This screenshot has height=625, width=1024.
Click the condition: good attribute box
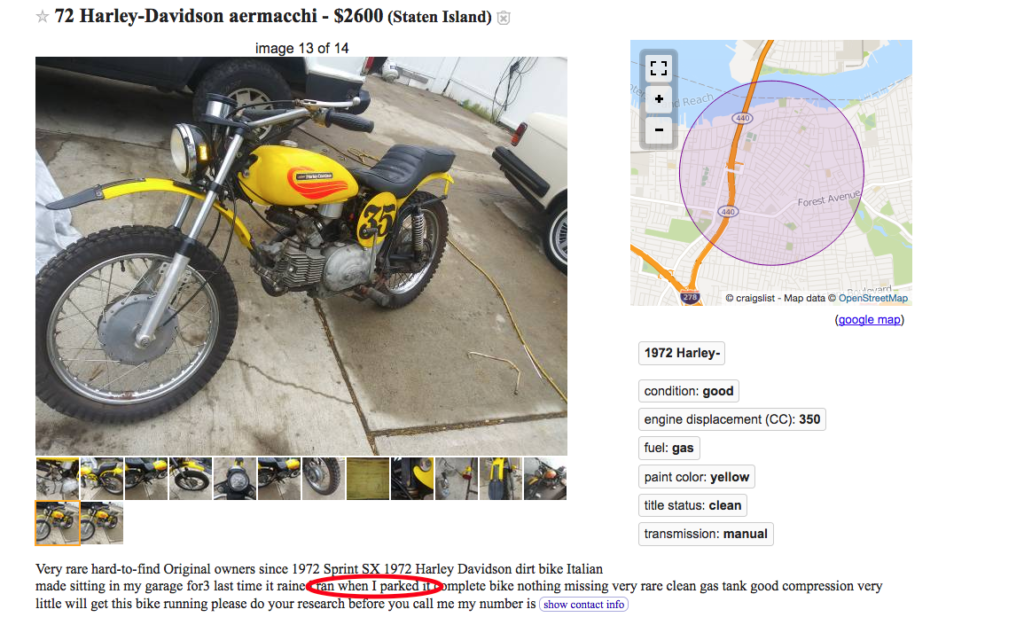(688, 391)
